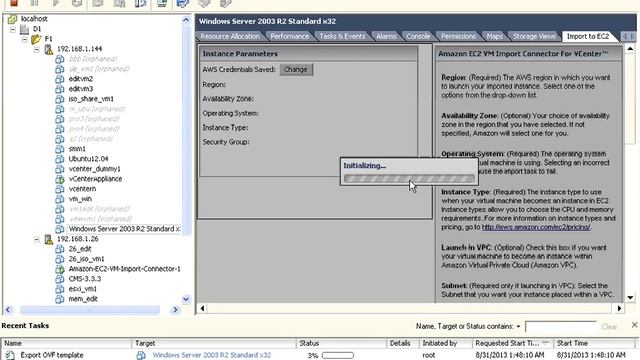640x360 pixels.
Task: Switch to the Storage Views tab
Action: tap(534, 36)
